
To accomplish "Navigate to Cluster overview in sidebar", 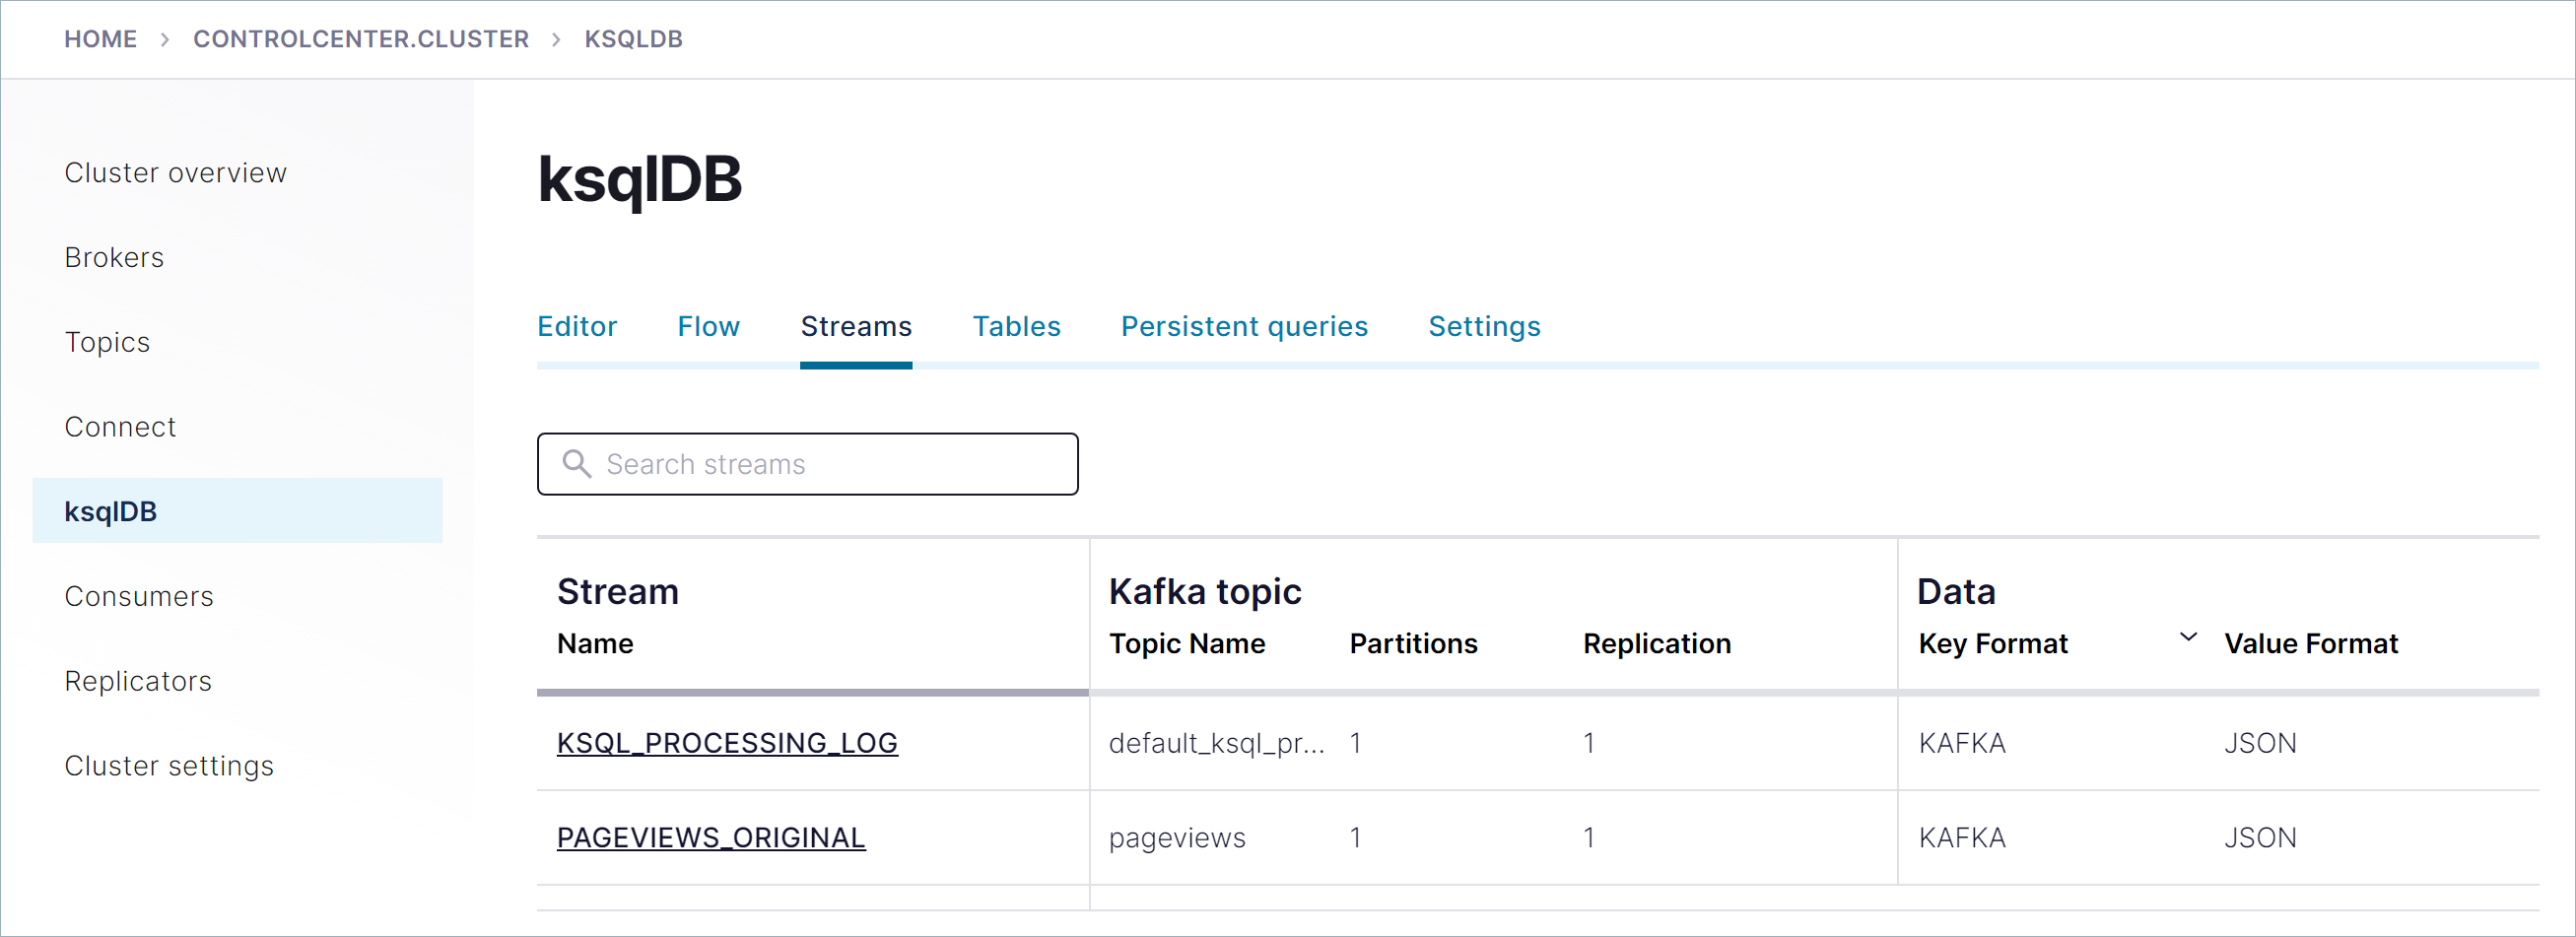I will 175,173.
